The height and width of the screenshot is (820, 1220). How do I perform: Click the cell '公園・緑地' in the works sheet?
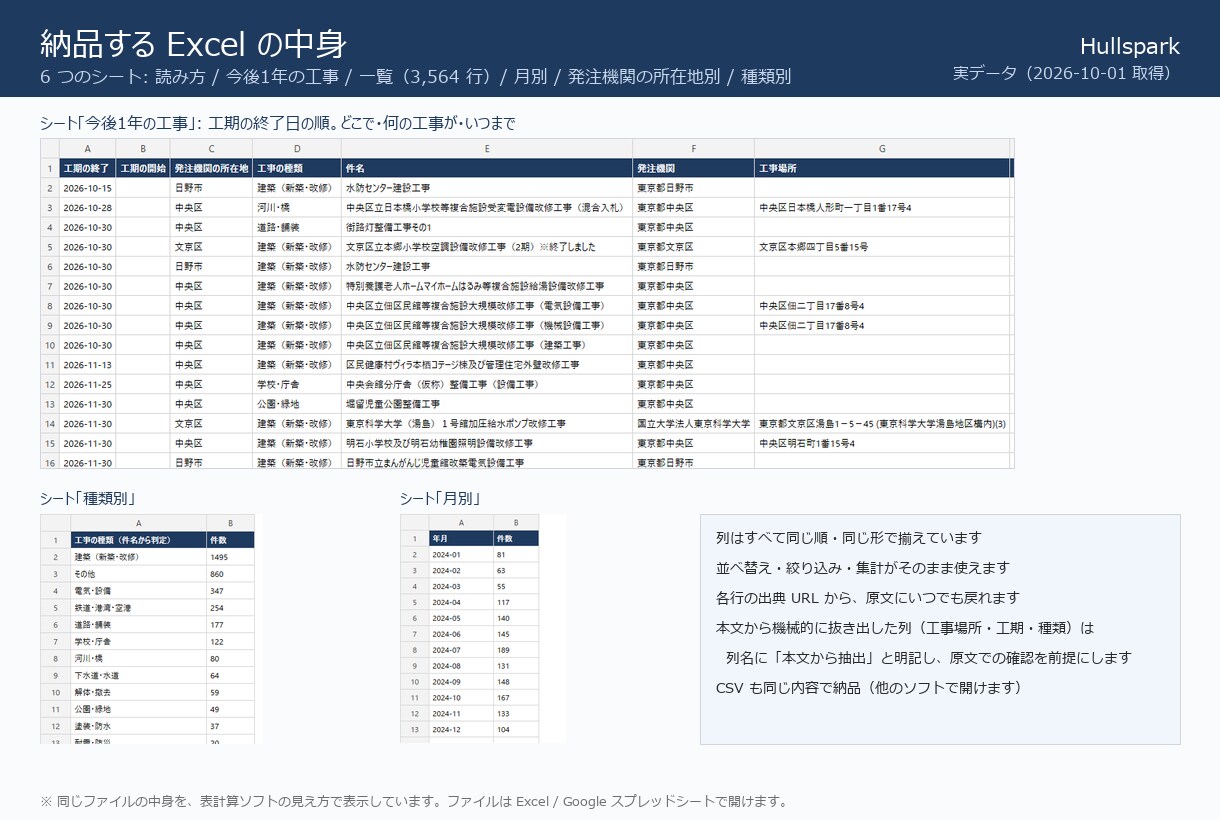point(297,404)
